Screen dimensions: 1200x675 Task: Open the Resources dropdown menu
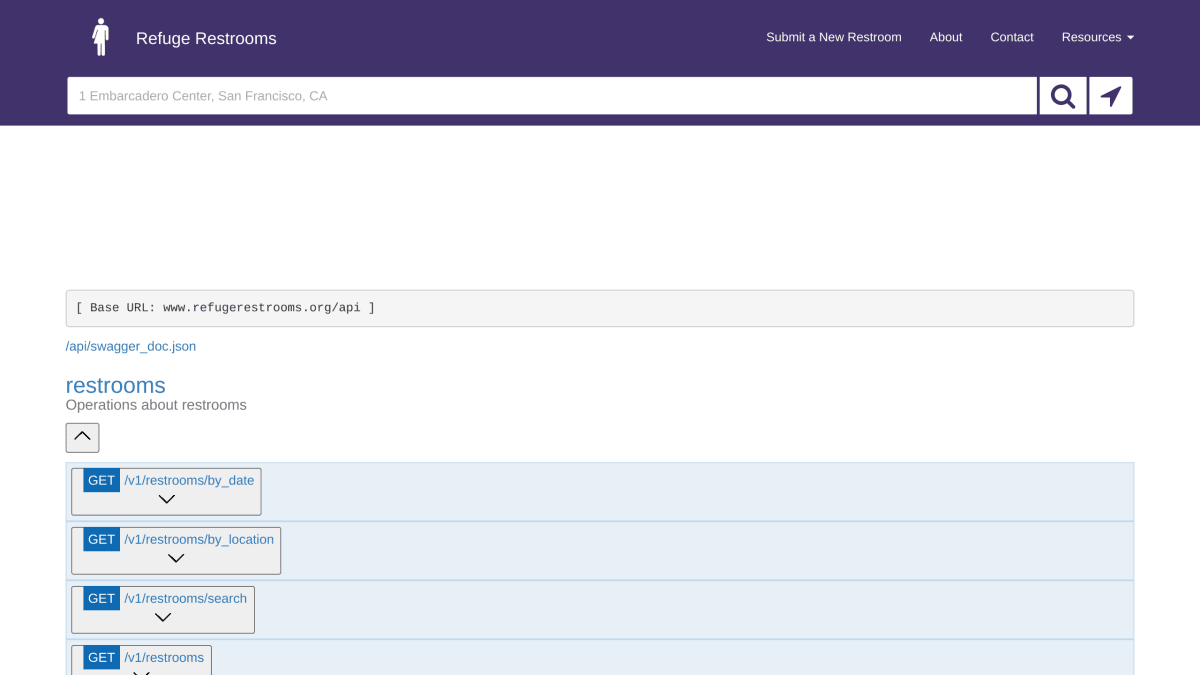tap(1097, 37)
